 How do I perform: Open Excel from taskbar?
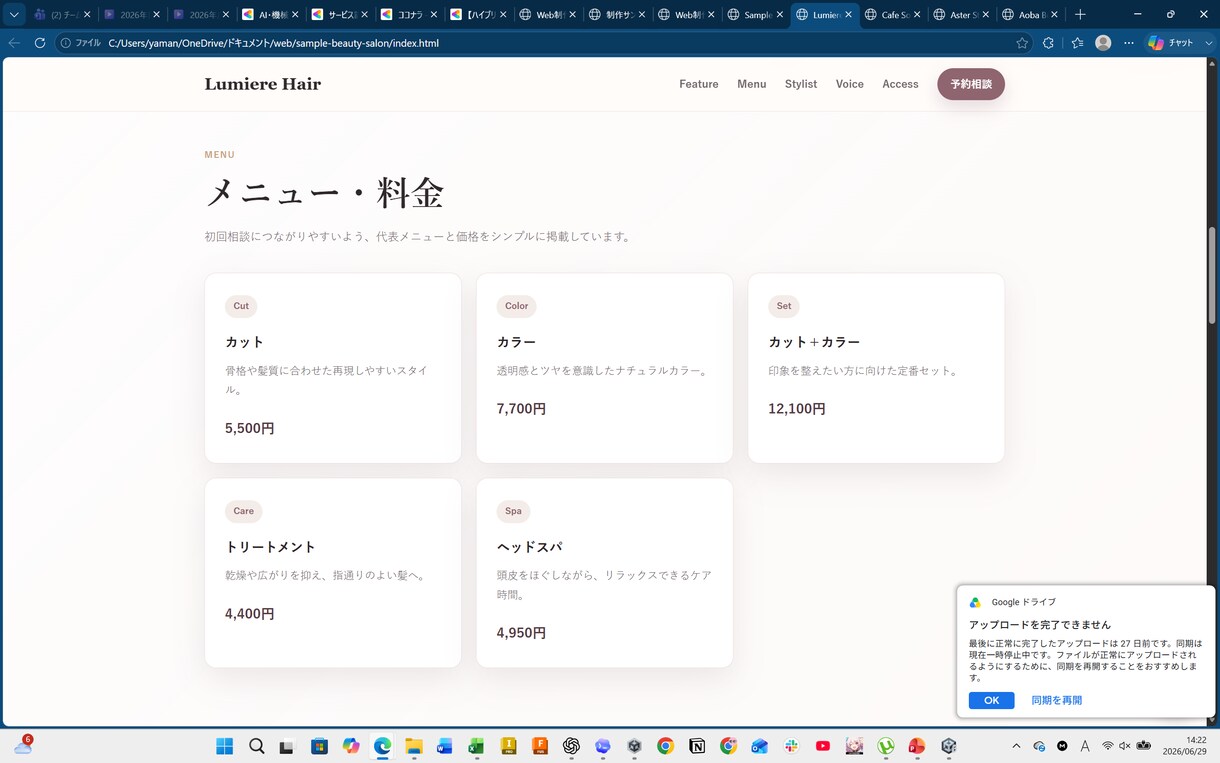476,746
